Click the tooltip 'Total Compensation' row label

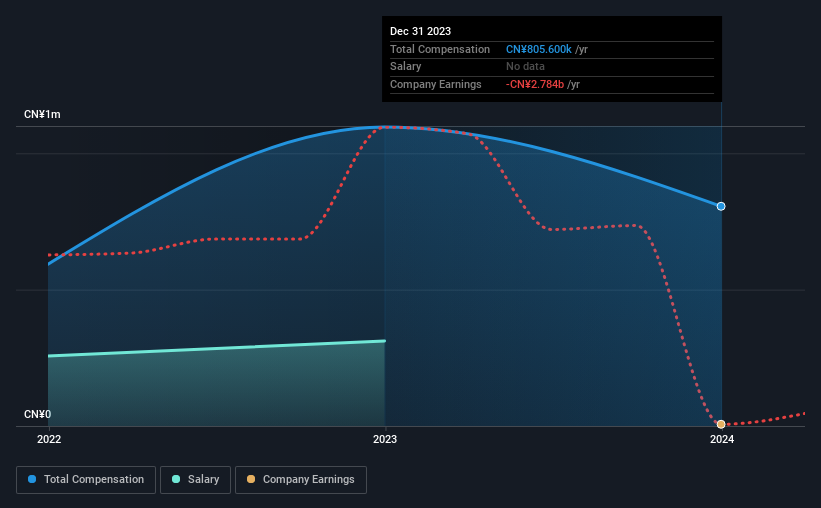(x=440, y=49)
